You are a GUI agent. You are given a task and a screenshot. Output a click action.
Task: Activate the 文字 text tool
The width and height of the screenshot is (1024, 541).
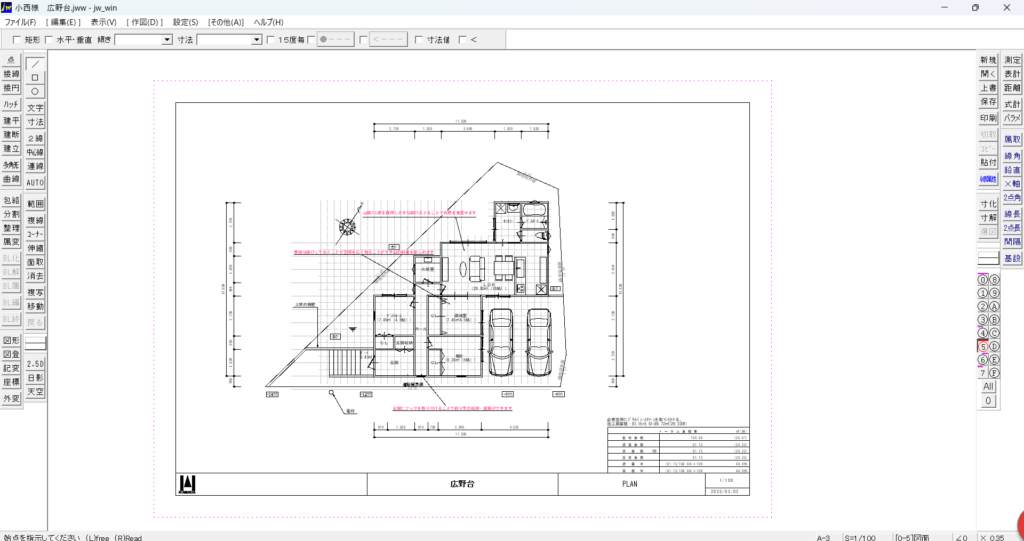pyautogui.click(x=35, y=107)
